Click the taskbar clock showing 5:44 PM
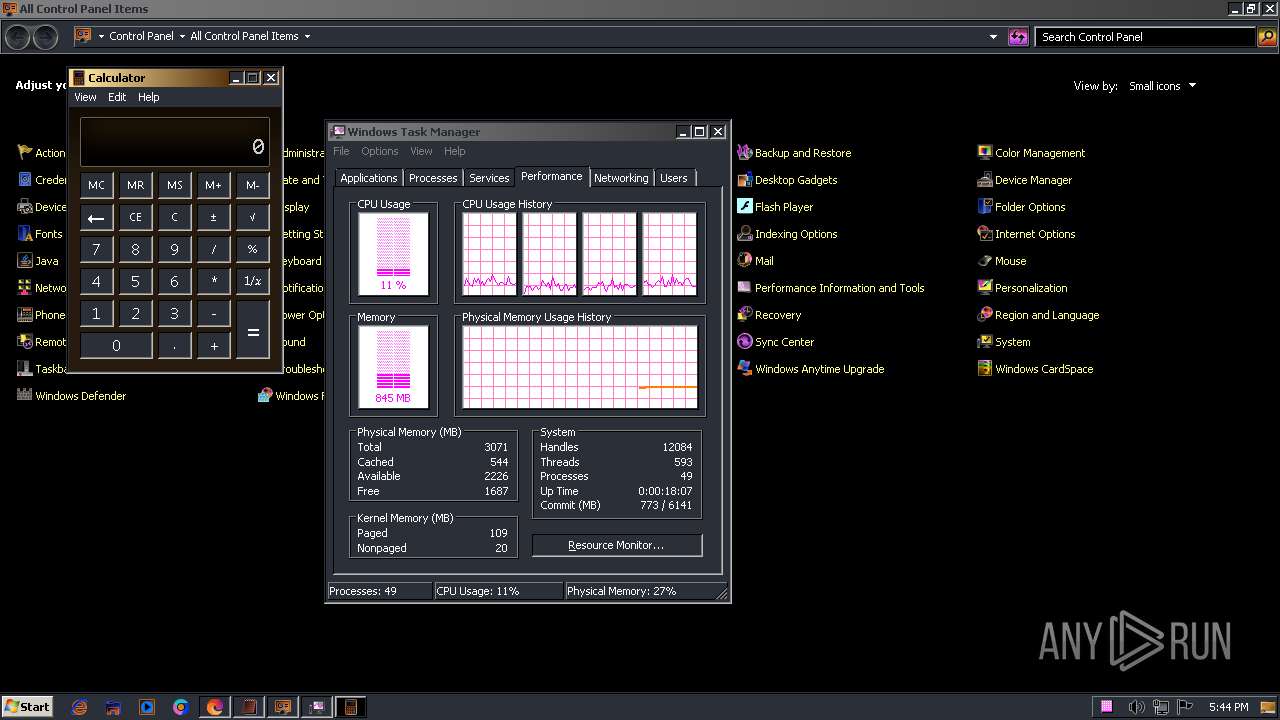Image resolution: width=1280 pixels, height=720 pixels. pyautogui.click(x=1228, y=707)
